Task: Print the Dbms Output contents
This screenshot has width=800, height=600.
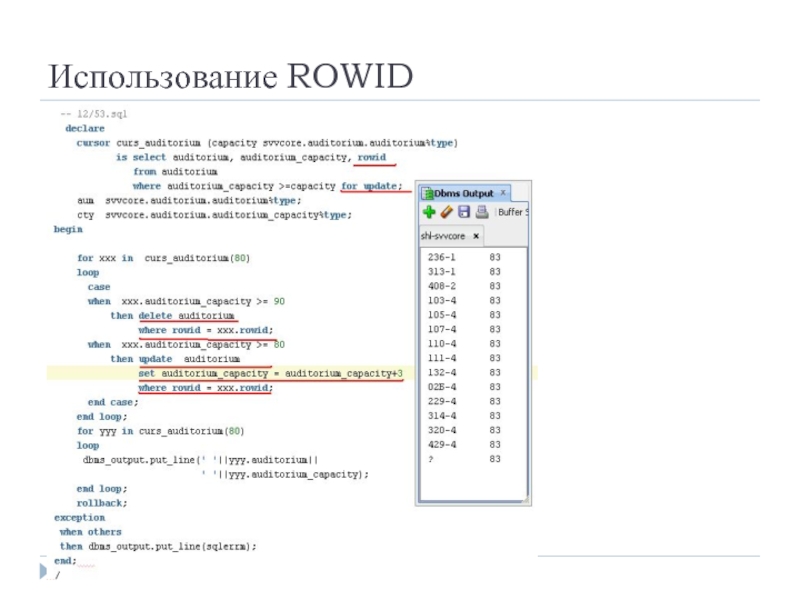Action: (x=481, y=212)
